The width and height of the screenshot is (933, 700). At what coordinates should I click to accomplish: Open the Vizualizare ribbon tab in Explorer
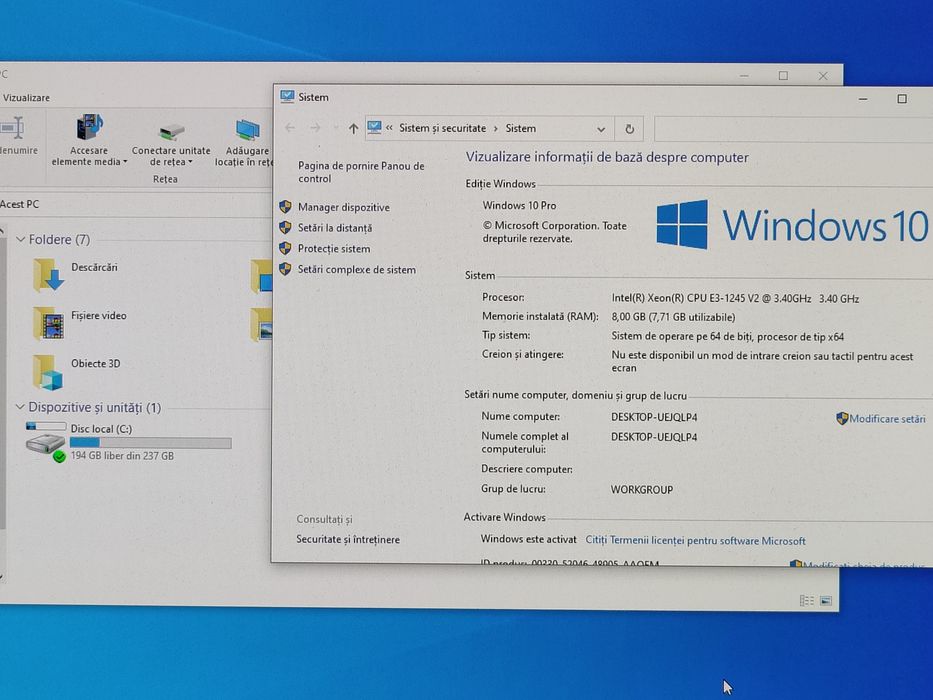[x=26, y=98]
